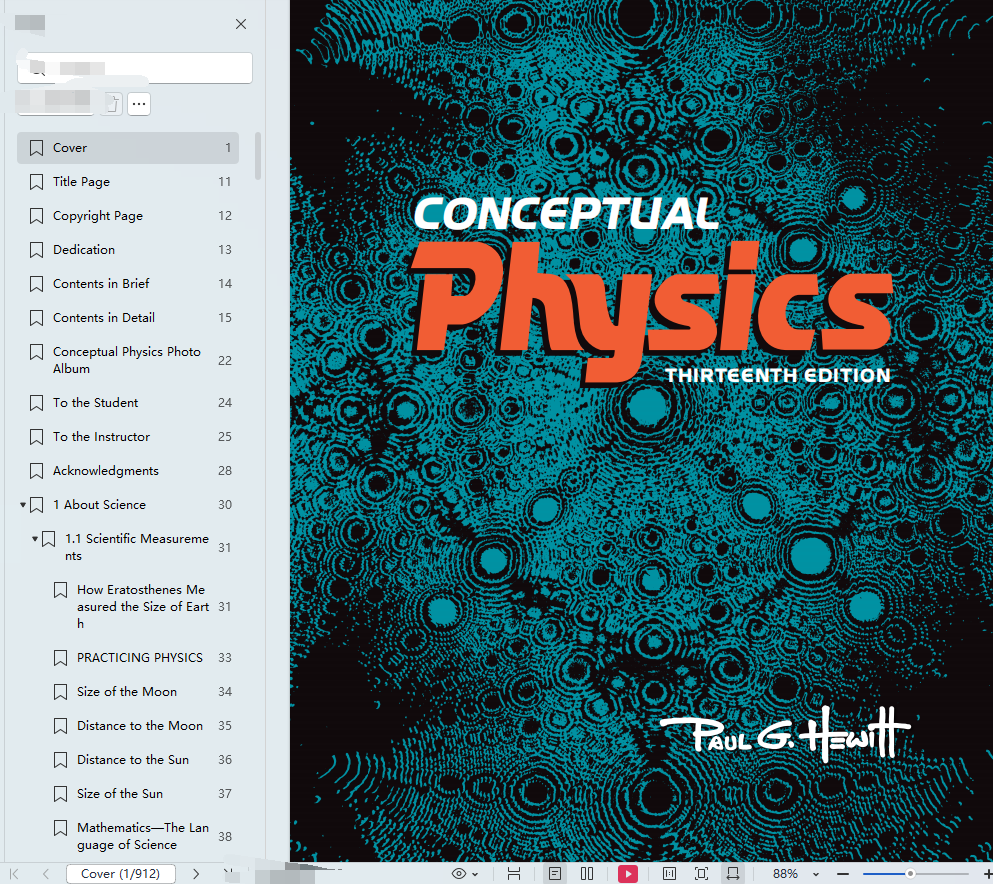The width and height of the screenshot is (993, 884).
Task: Switch to two-page view
Action: pyautogui.click(x=587, y=874)
